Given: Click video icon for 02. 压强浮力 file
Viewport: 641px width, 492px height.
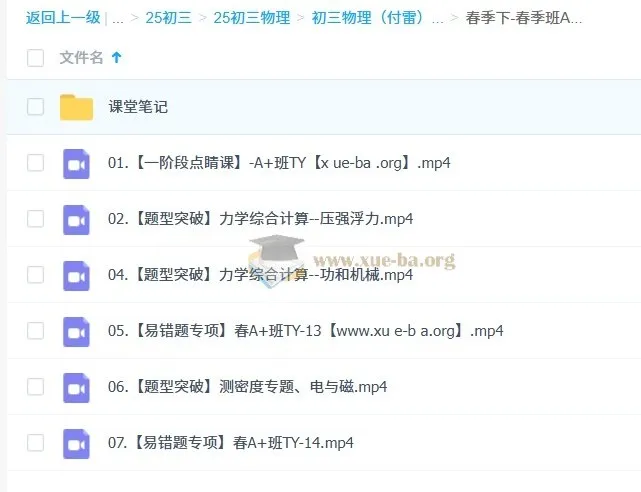Looking at the screenshot, I should click(x=76, y=219).
